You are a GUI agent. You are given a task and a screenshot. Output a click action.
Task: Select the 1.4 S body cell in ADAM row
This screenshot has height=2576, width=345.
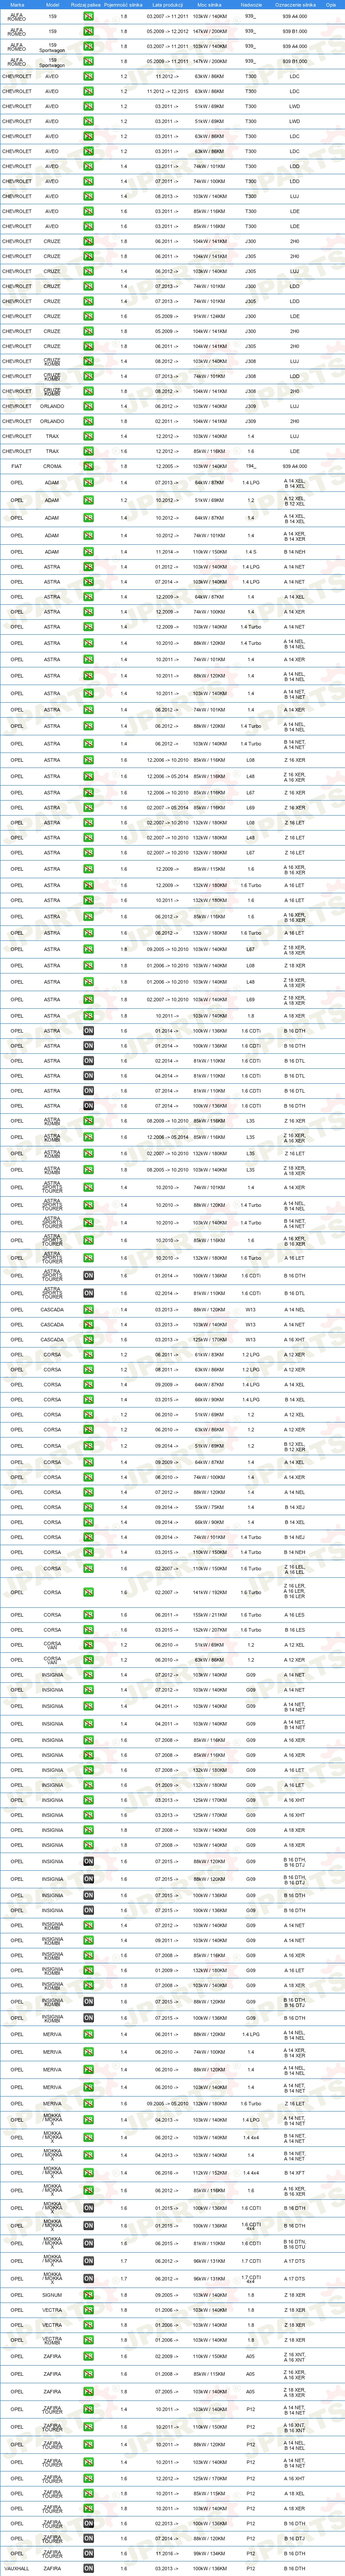coord(251,552)
